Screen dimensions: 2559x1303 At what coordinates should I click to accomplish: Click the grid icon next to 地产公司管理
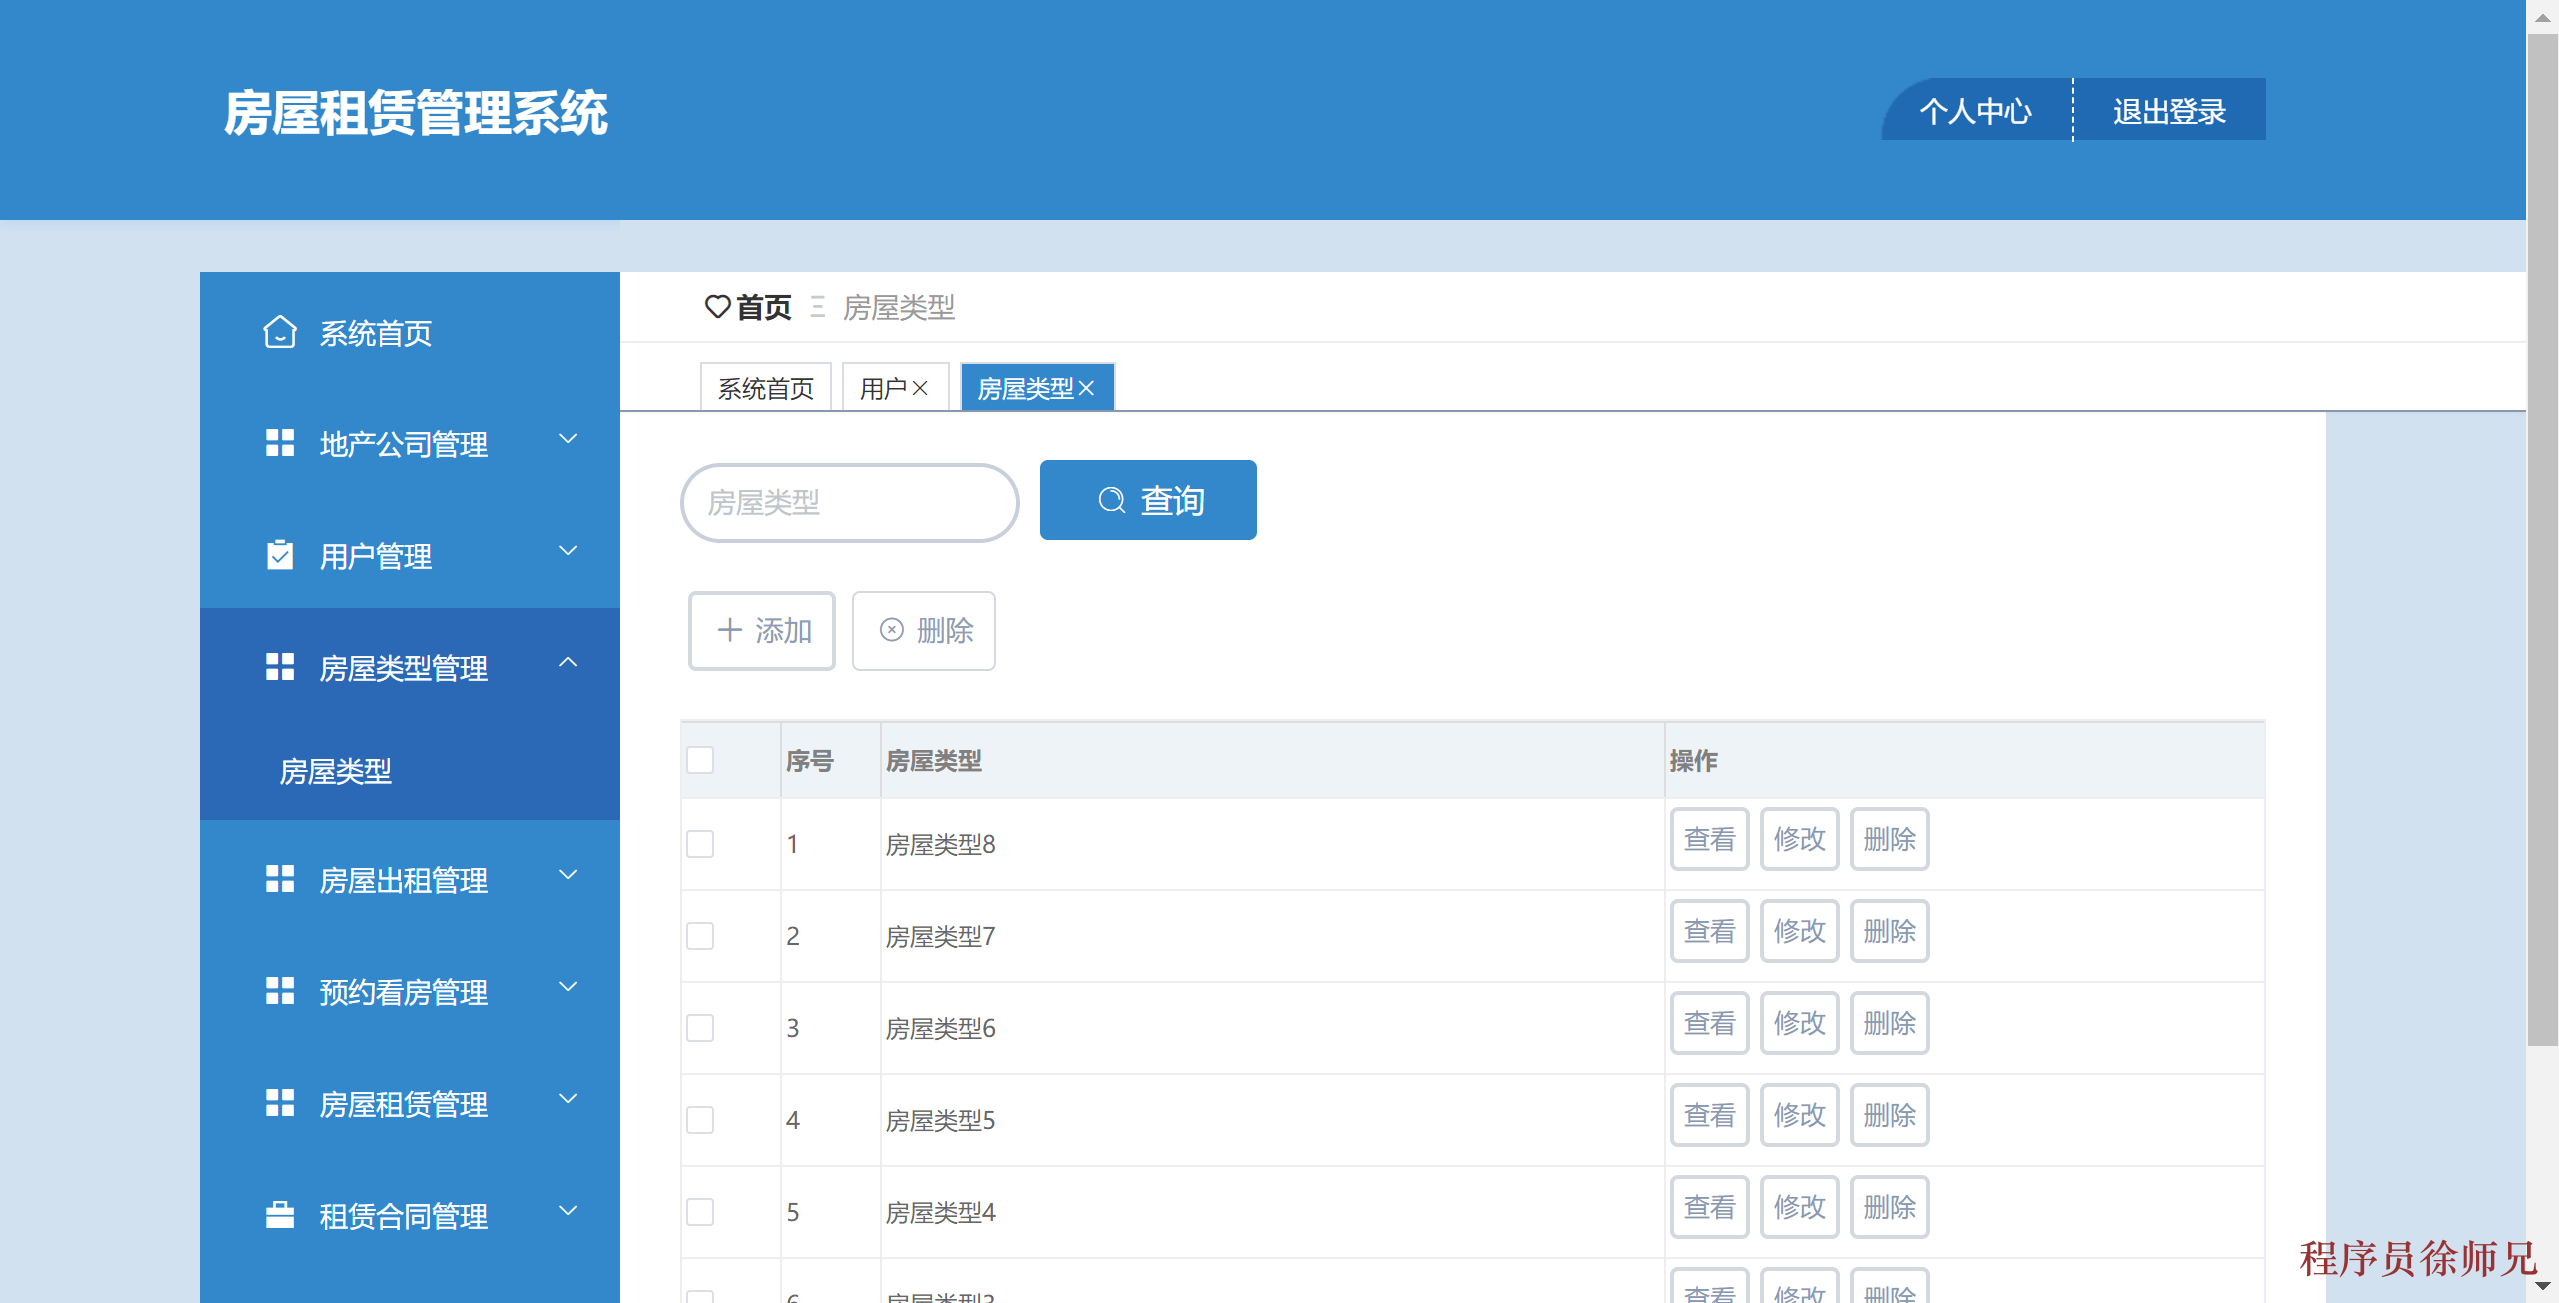pos(279,443)
